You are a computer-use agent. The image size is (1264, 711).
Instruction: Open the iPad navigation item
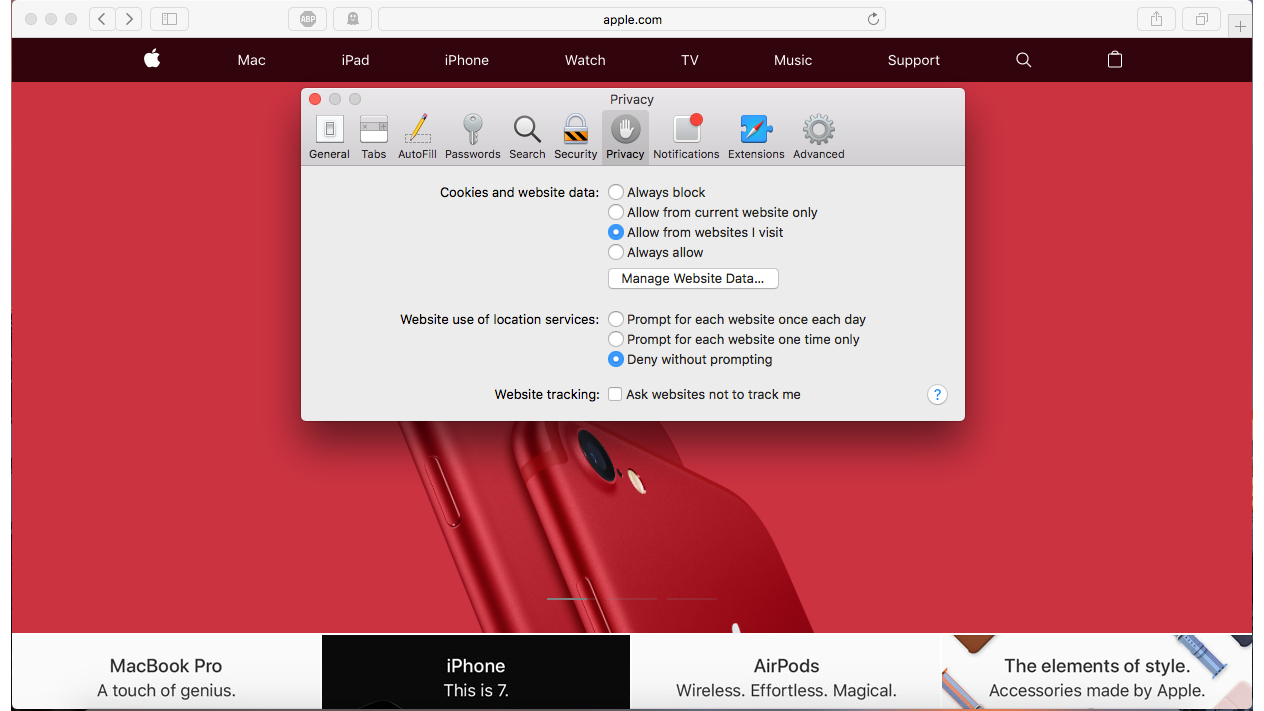coord(355,60)
